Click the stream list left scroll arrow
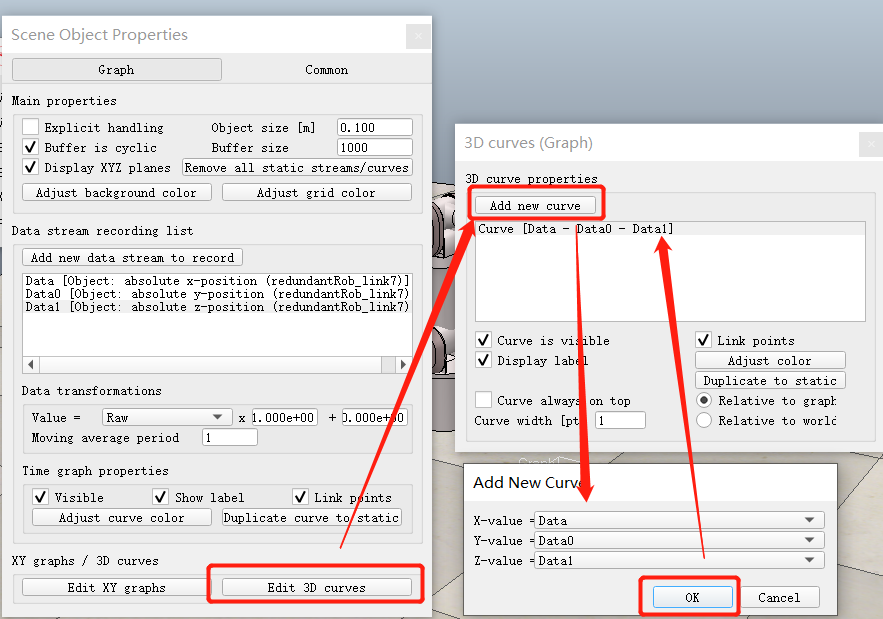 (x=31, y=364)
